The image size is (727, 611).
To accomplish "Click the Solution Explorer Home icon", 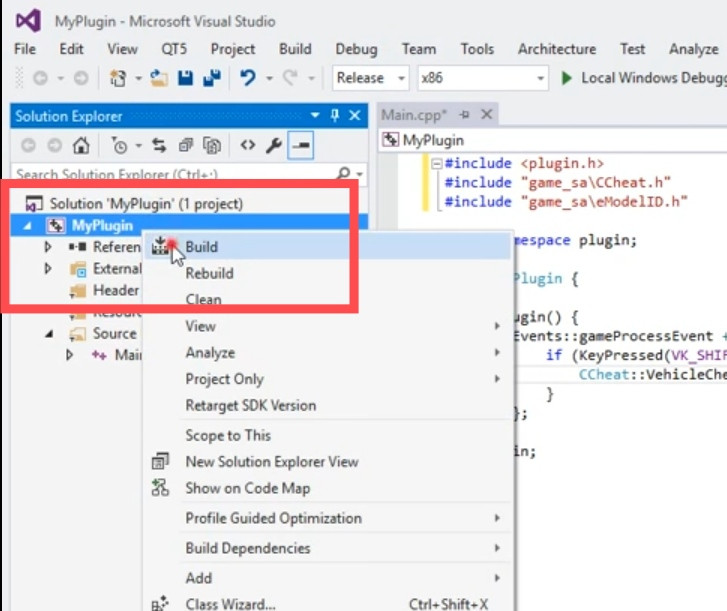I will (x=81, y=146).
